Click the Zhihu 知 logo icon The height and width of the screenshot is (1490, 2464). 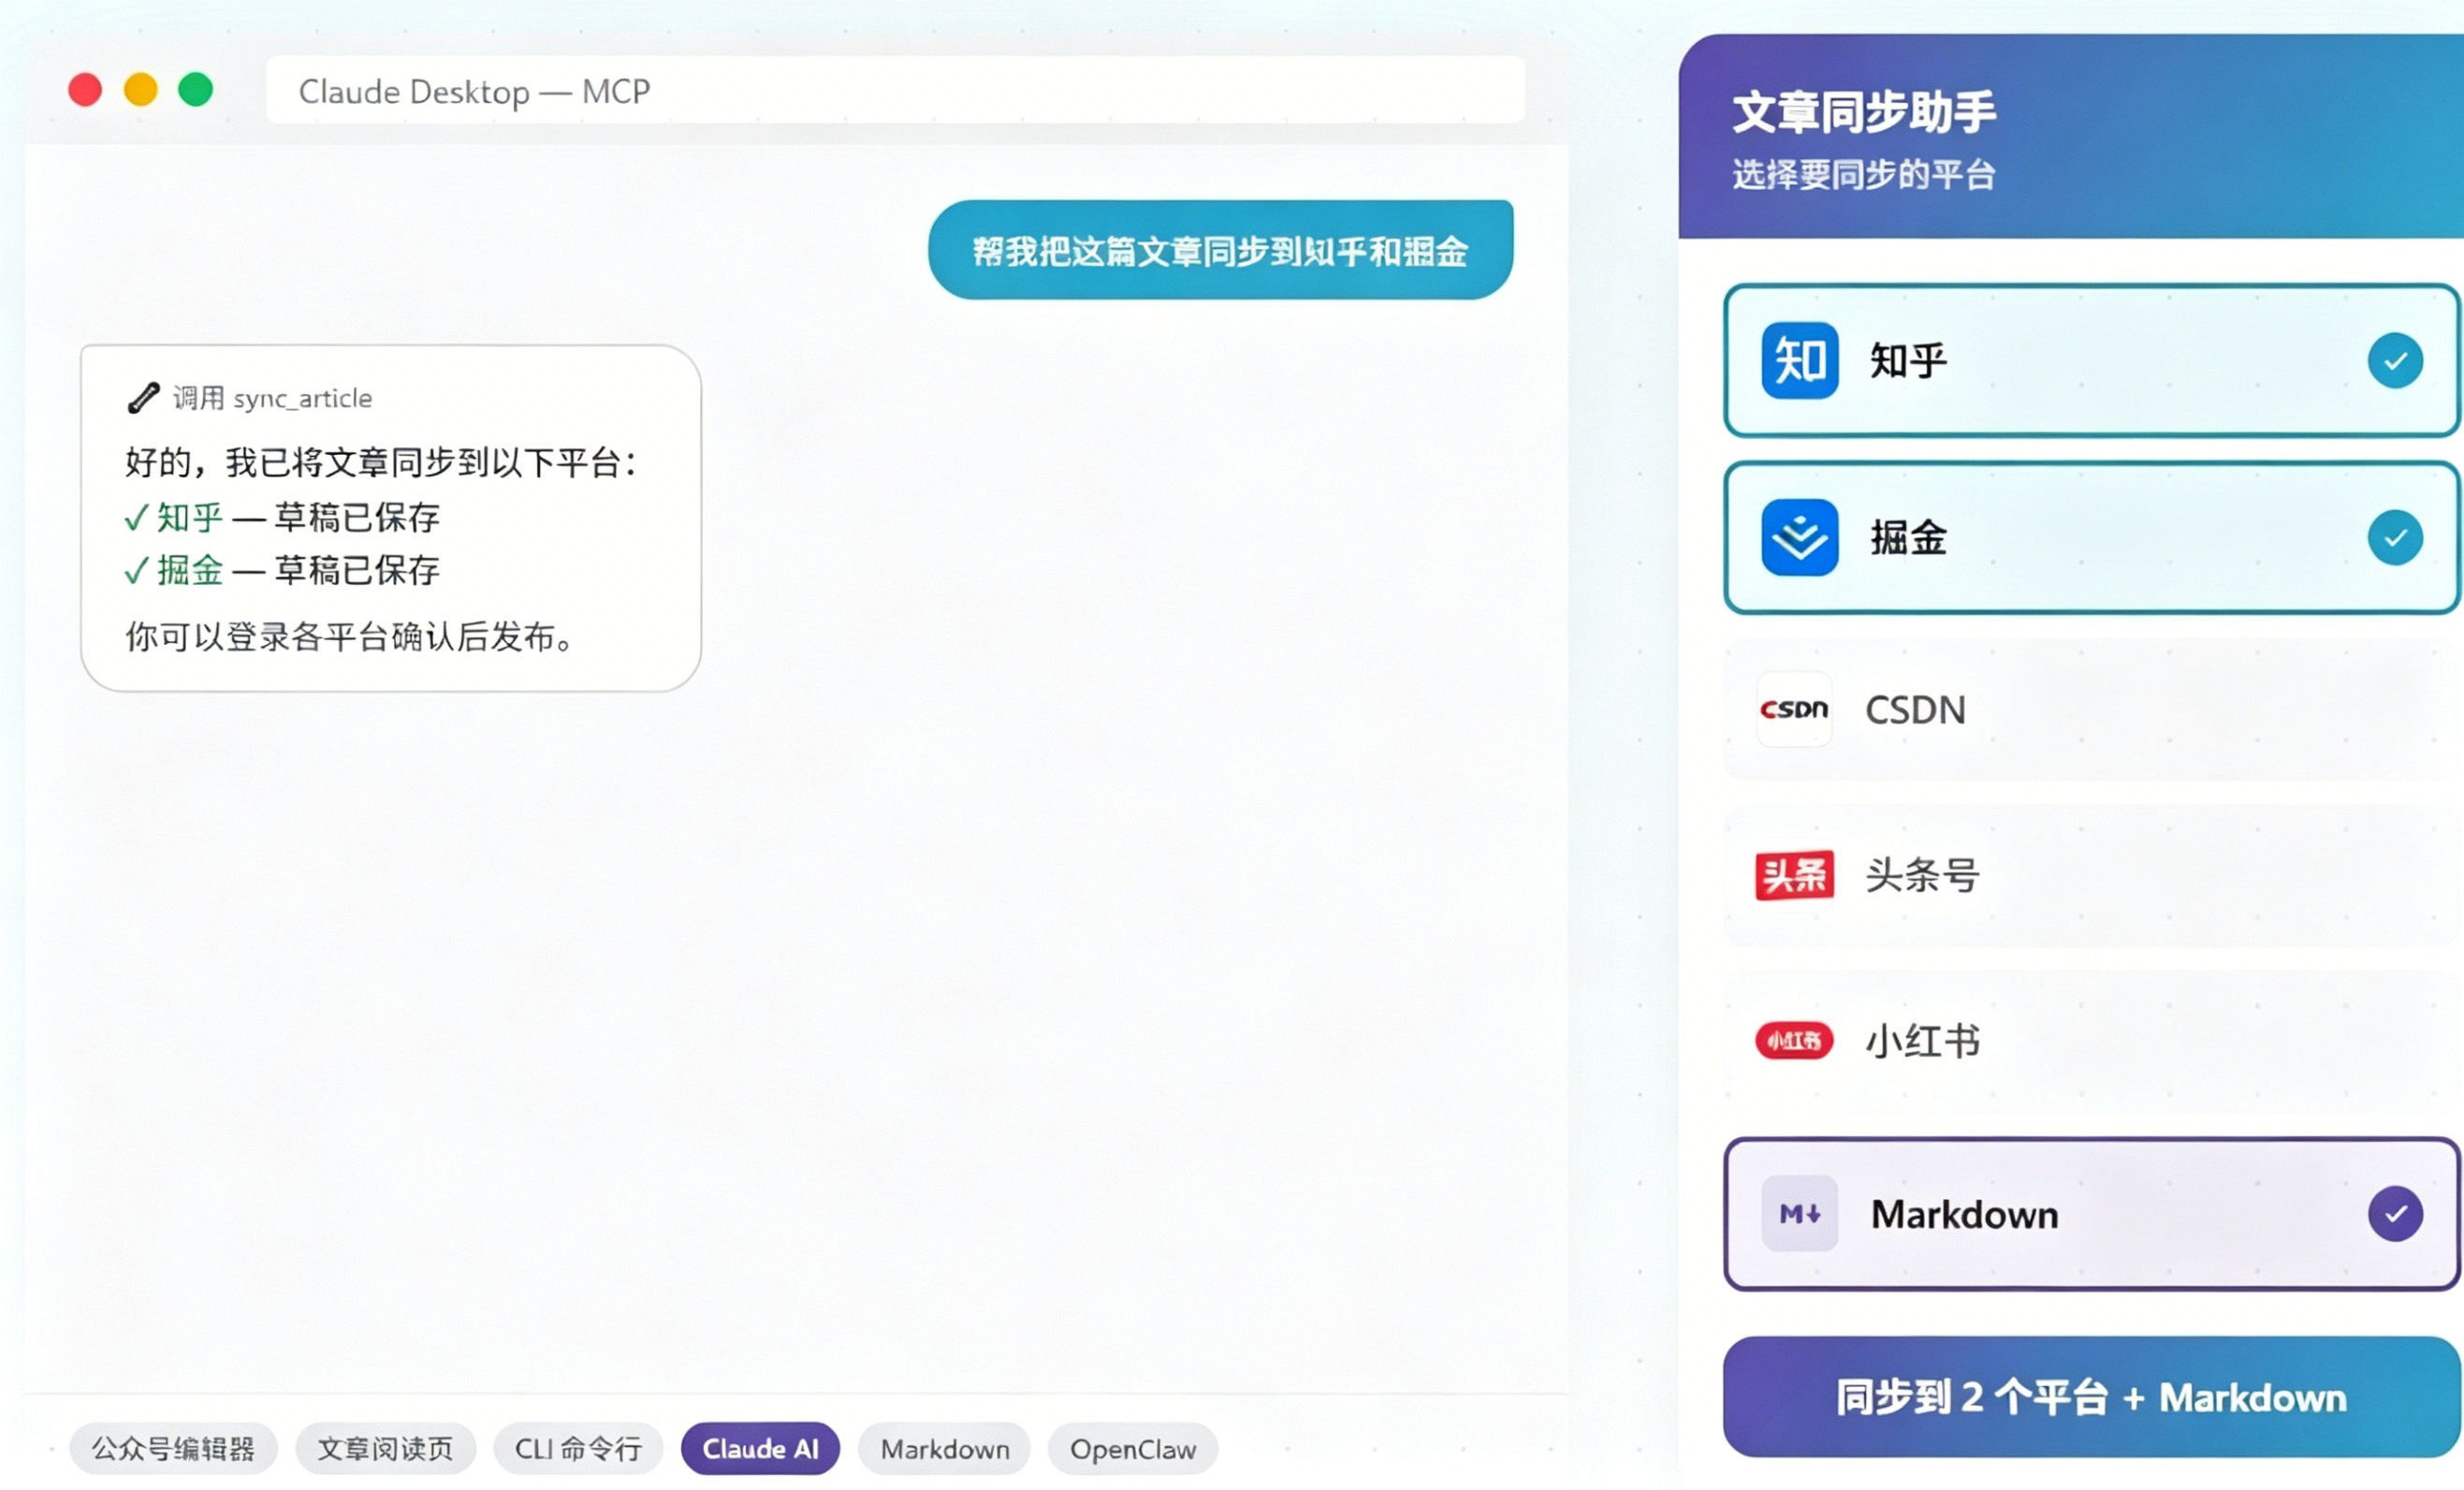[1799, 360]
